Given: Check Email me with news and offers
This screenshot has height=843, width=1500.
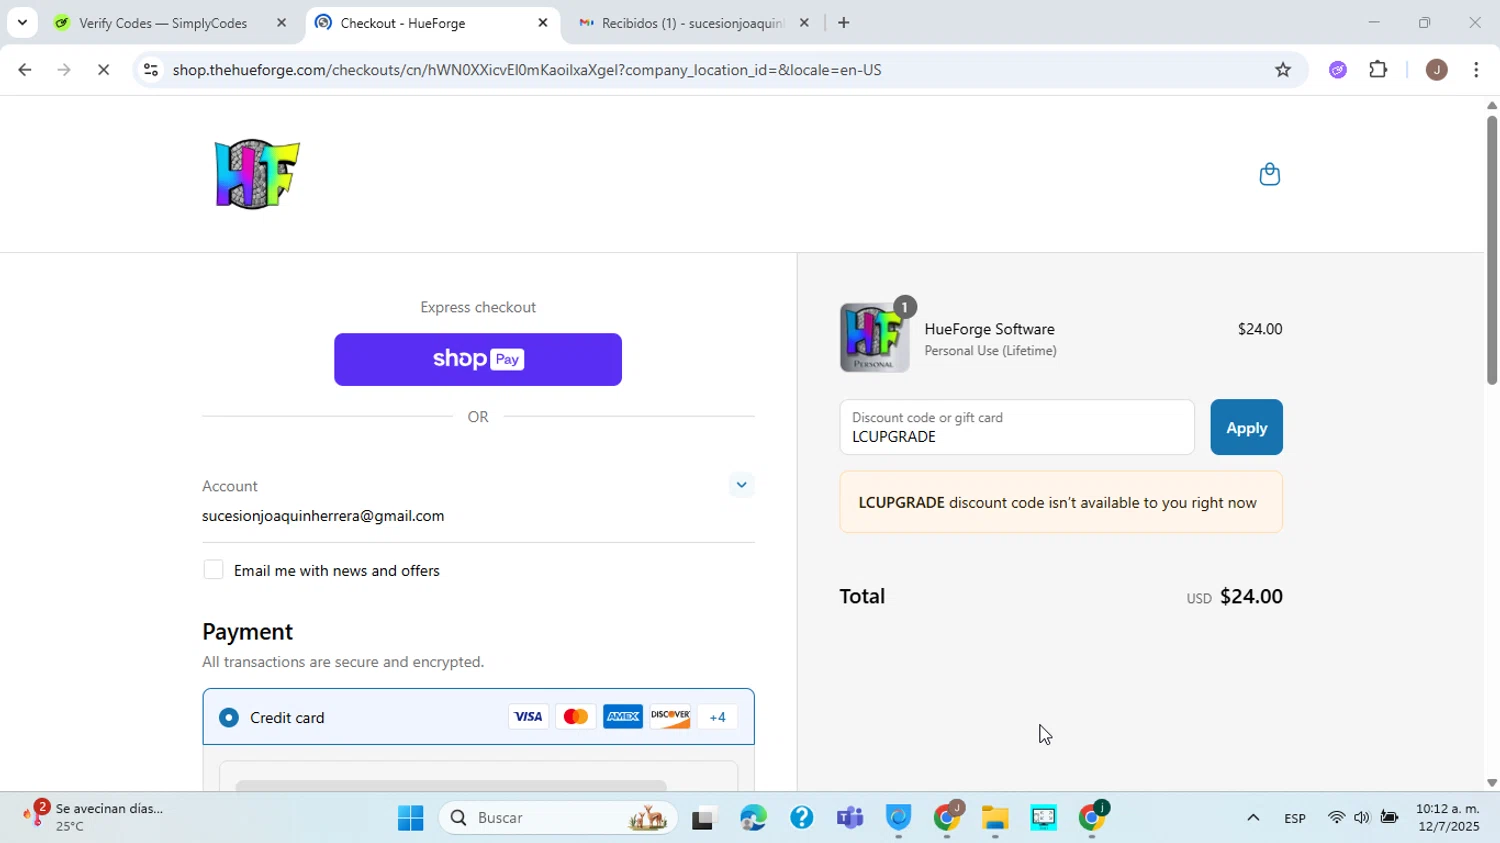Looking at the screenshot, I should tap(213, 570).
